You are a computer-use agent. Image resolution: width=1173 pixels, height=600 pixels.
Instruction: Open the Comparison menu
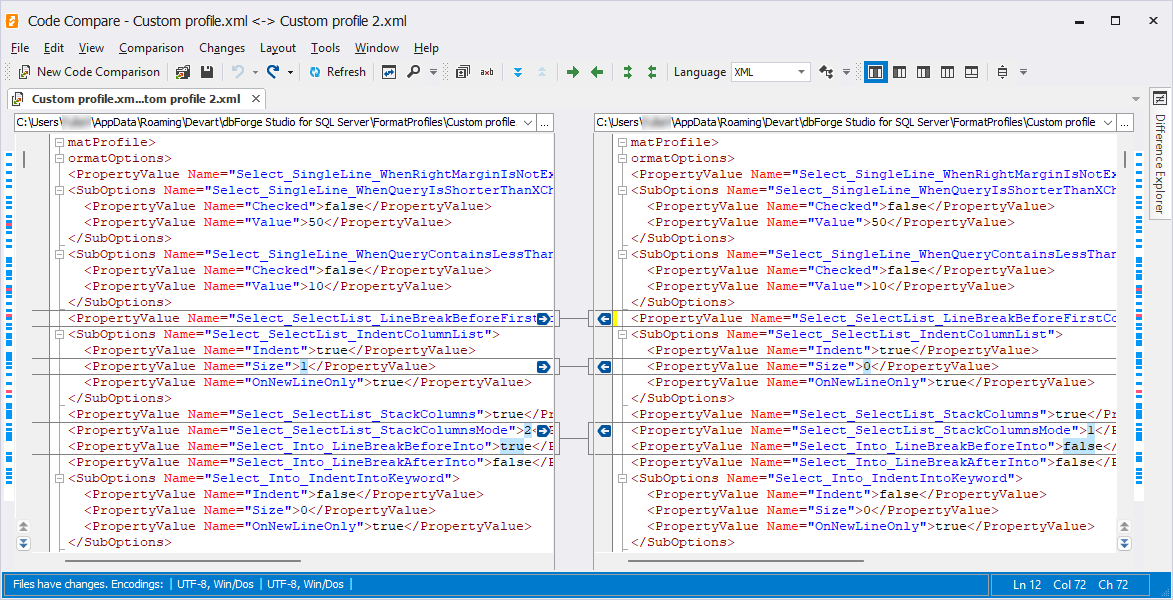(151, 48)
